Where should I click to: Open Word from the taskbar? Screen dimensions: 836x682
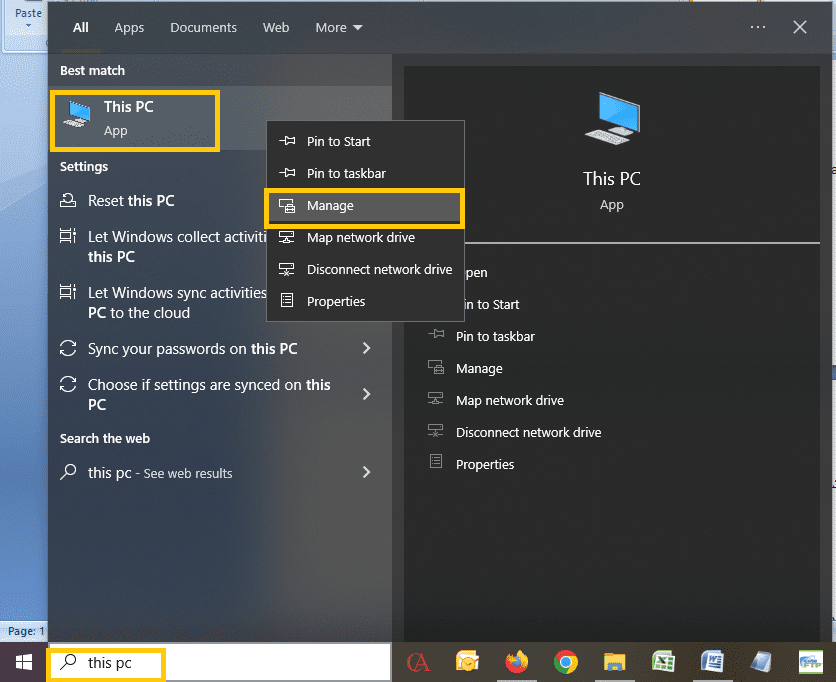point(712,662)
